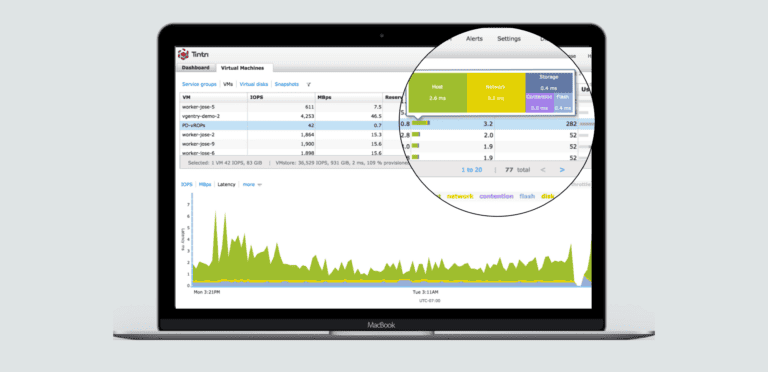Open the Virtual disks view

(x=254, y=84)
